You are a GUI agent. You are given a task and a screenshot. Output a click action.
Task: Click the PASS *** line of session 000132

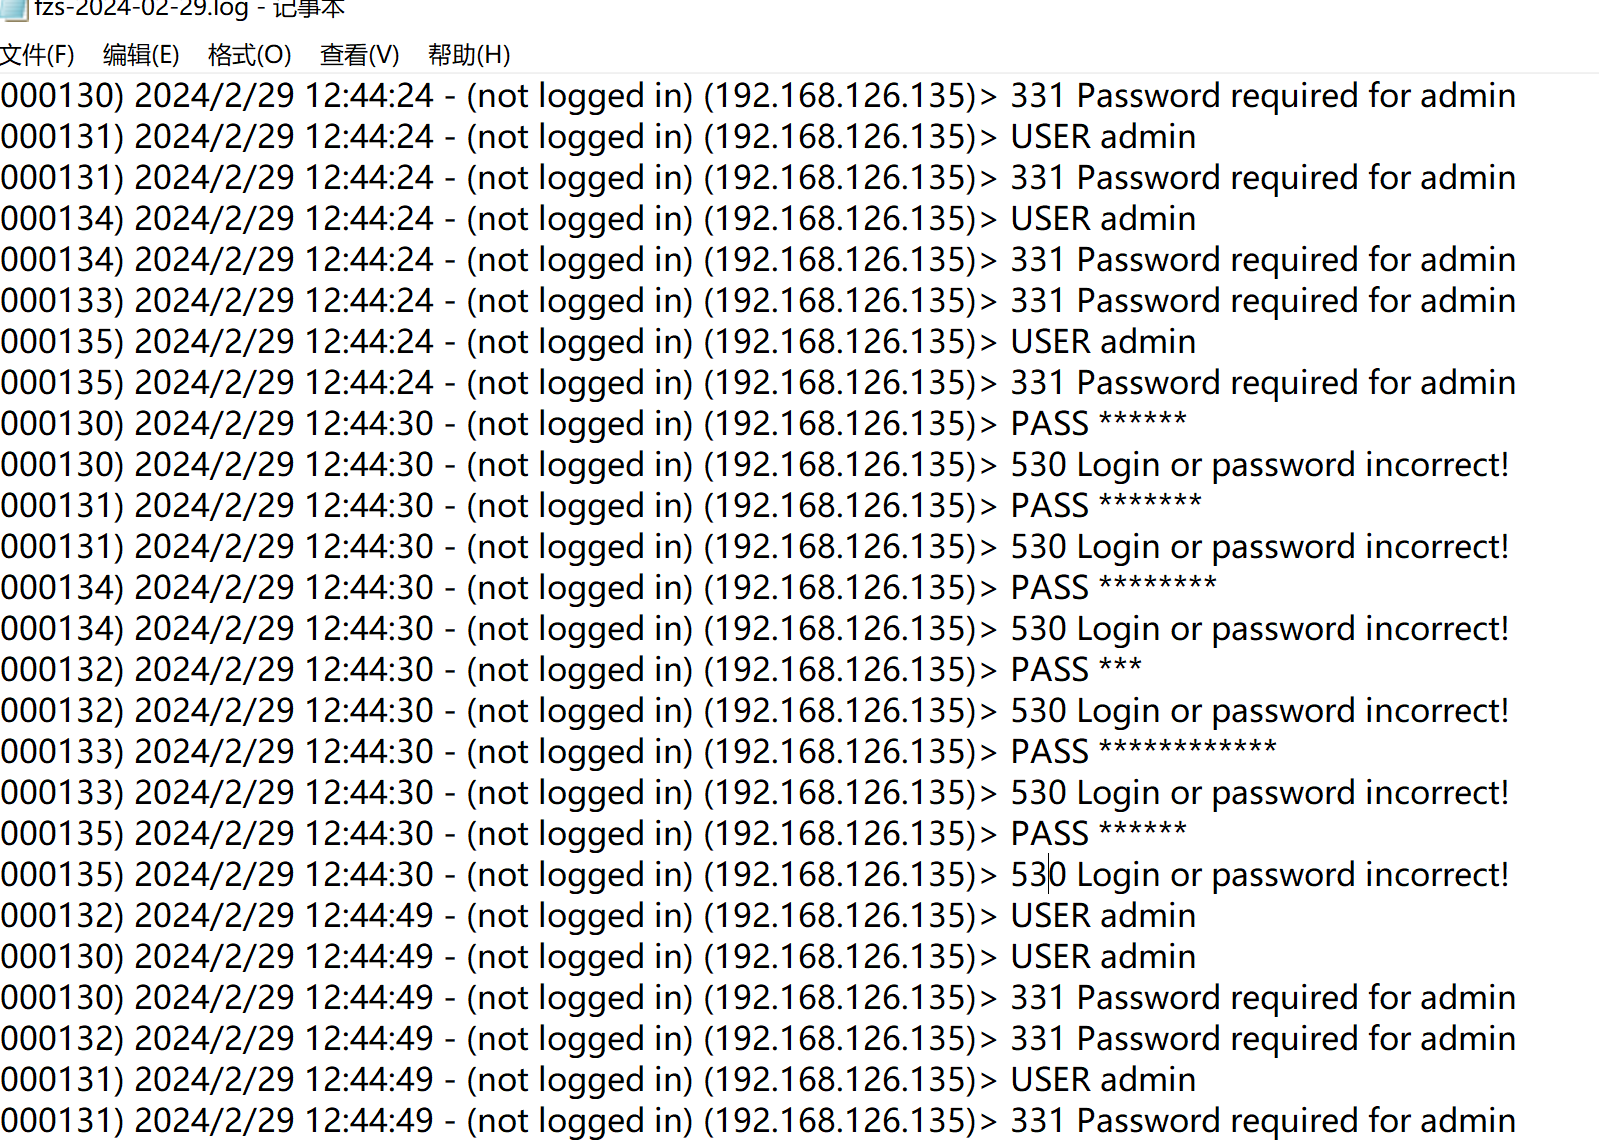[571, 670]
